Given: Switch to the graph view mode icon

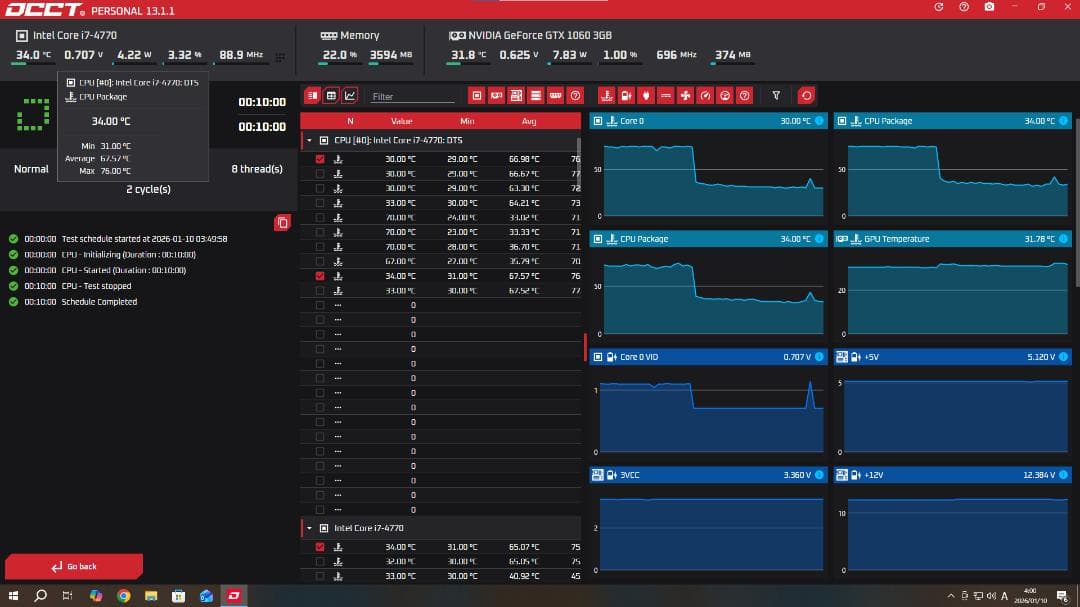Looking at the screenshot, I should coord(350,96).
